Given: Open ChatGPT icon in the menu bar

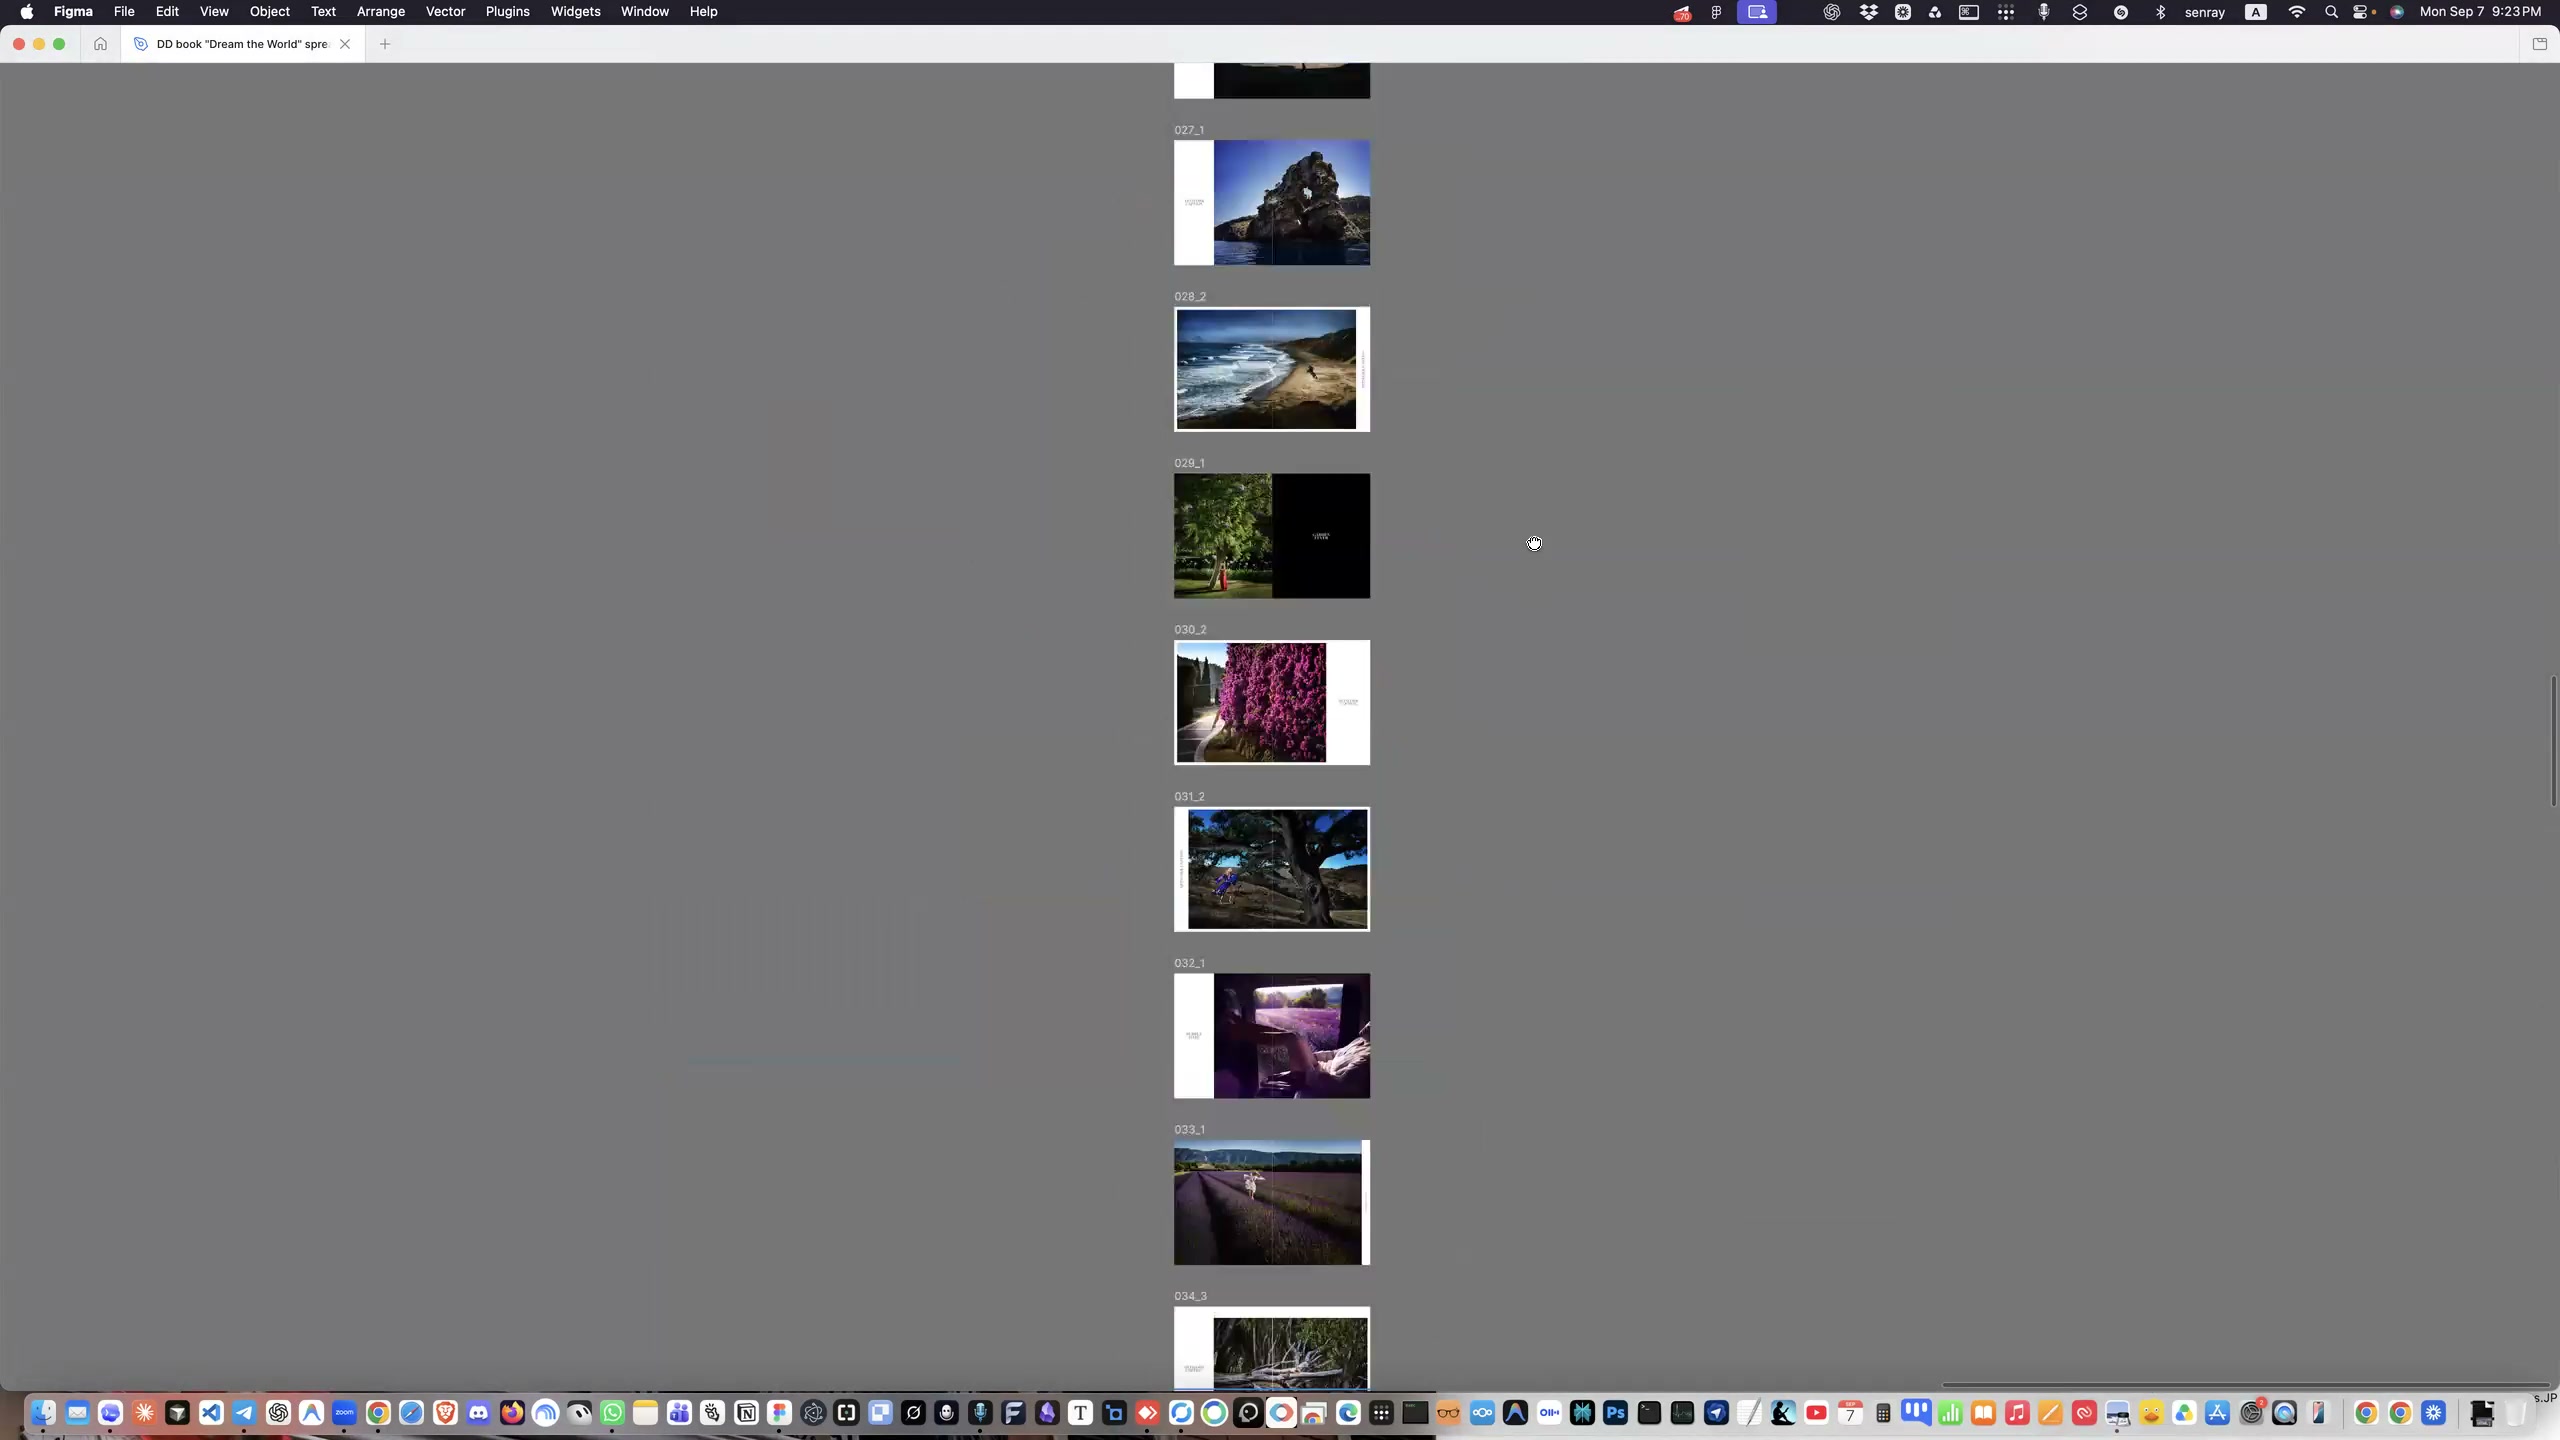Looking at the screenshot, I should [x=1831, y=12].
